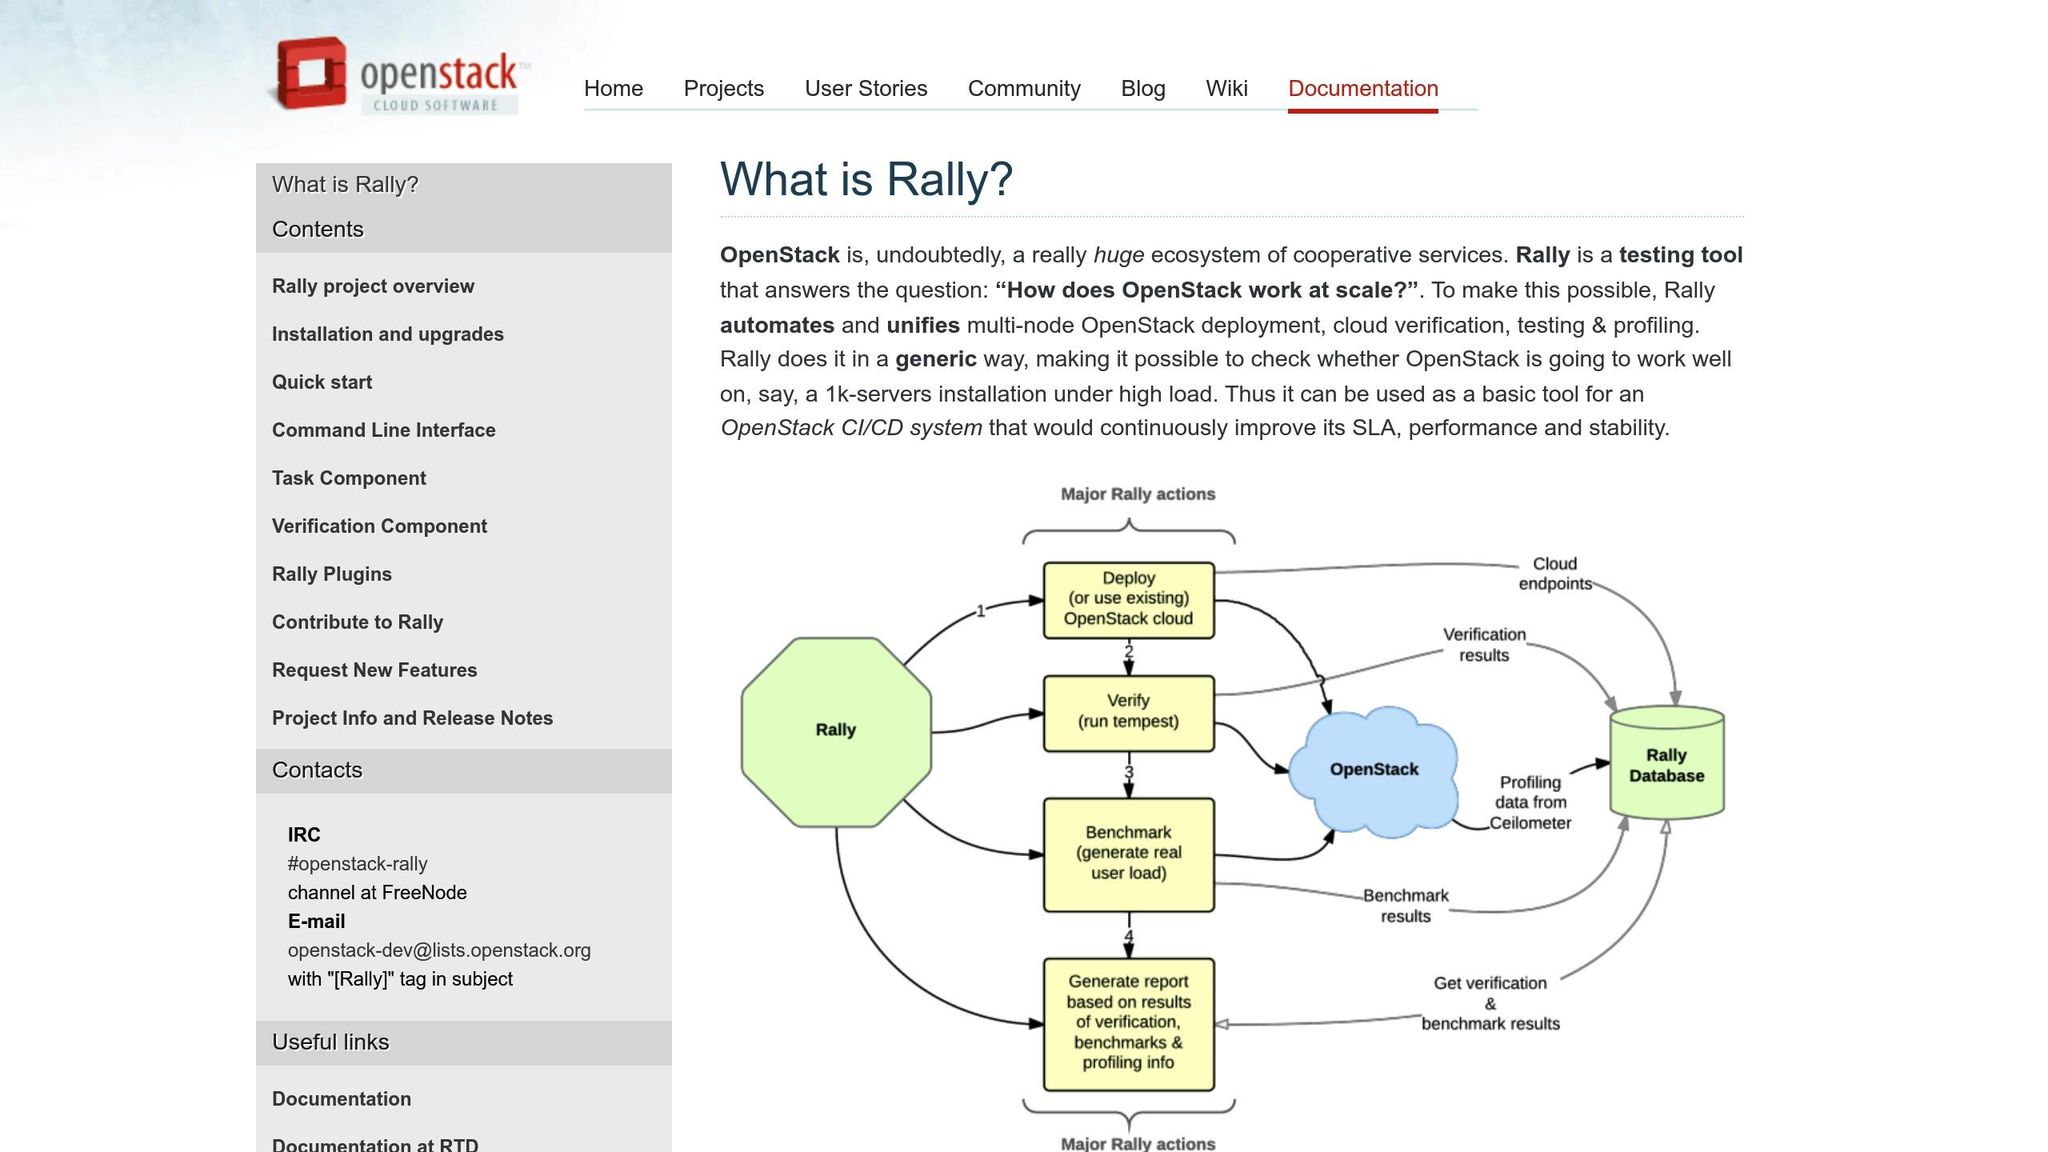The height and width of the screenshot is (1152, 2048).
Task: Click the #openstack-rally IRC link
Action: point(358,864)
